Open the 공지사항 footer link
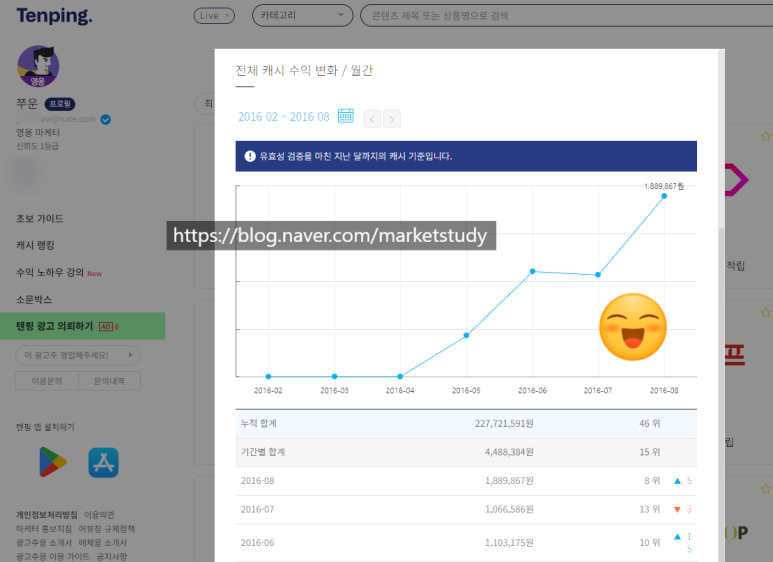This screenshot has width=773, height=562. (111, 556)
